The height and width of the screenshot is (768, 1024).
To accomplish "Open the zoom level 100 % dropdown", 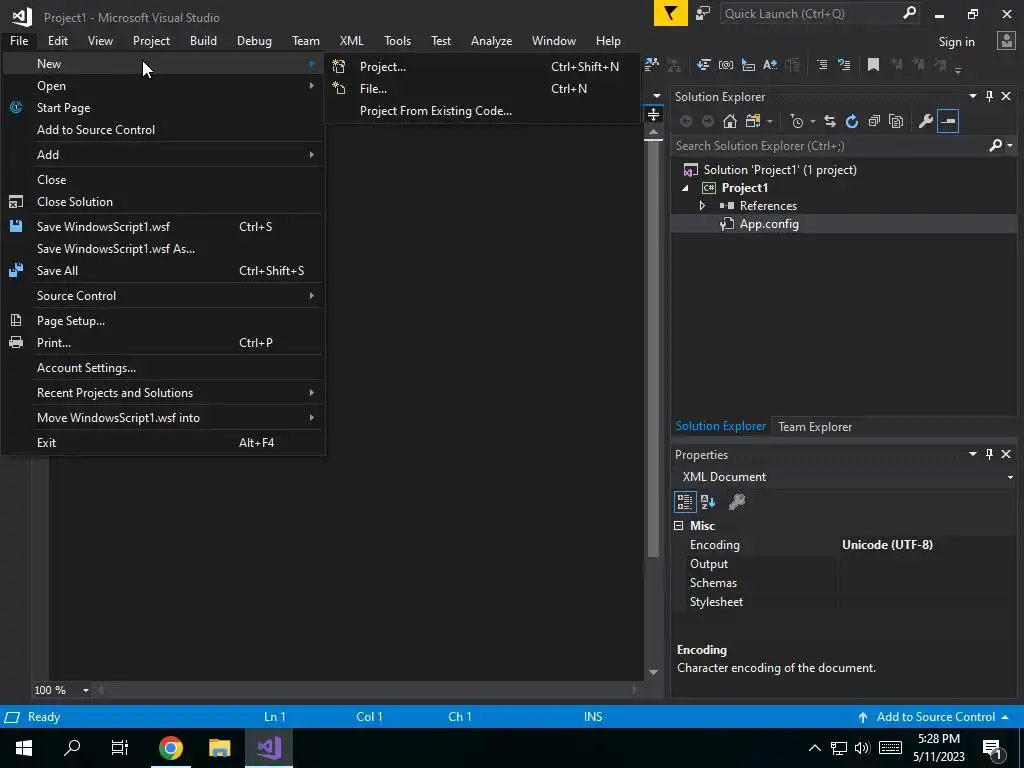I will pos(86,690).
